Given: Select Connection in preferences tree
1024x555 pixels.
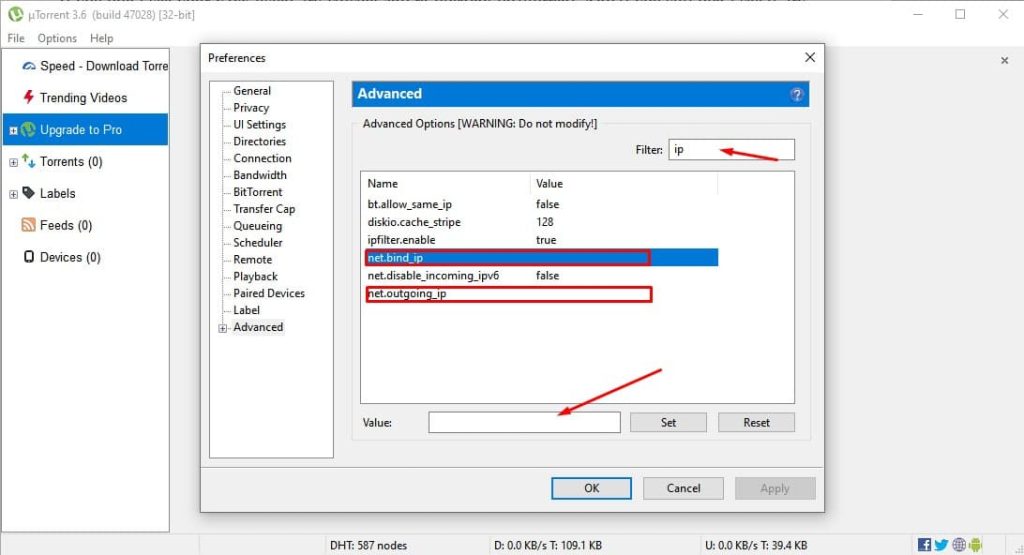Looking at the screenshot, I should pyautogui.click(x=262, y=158).
